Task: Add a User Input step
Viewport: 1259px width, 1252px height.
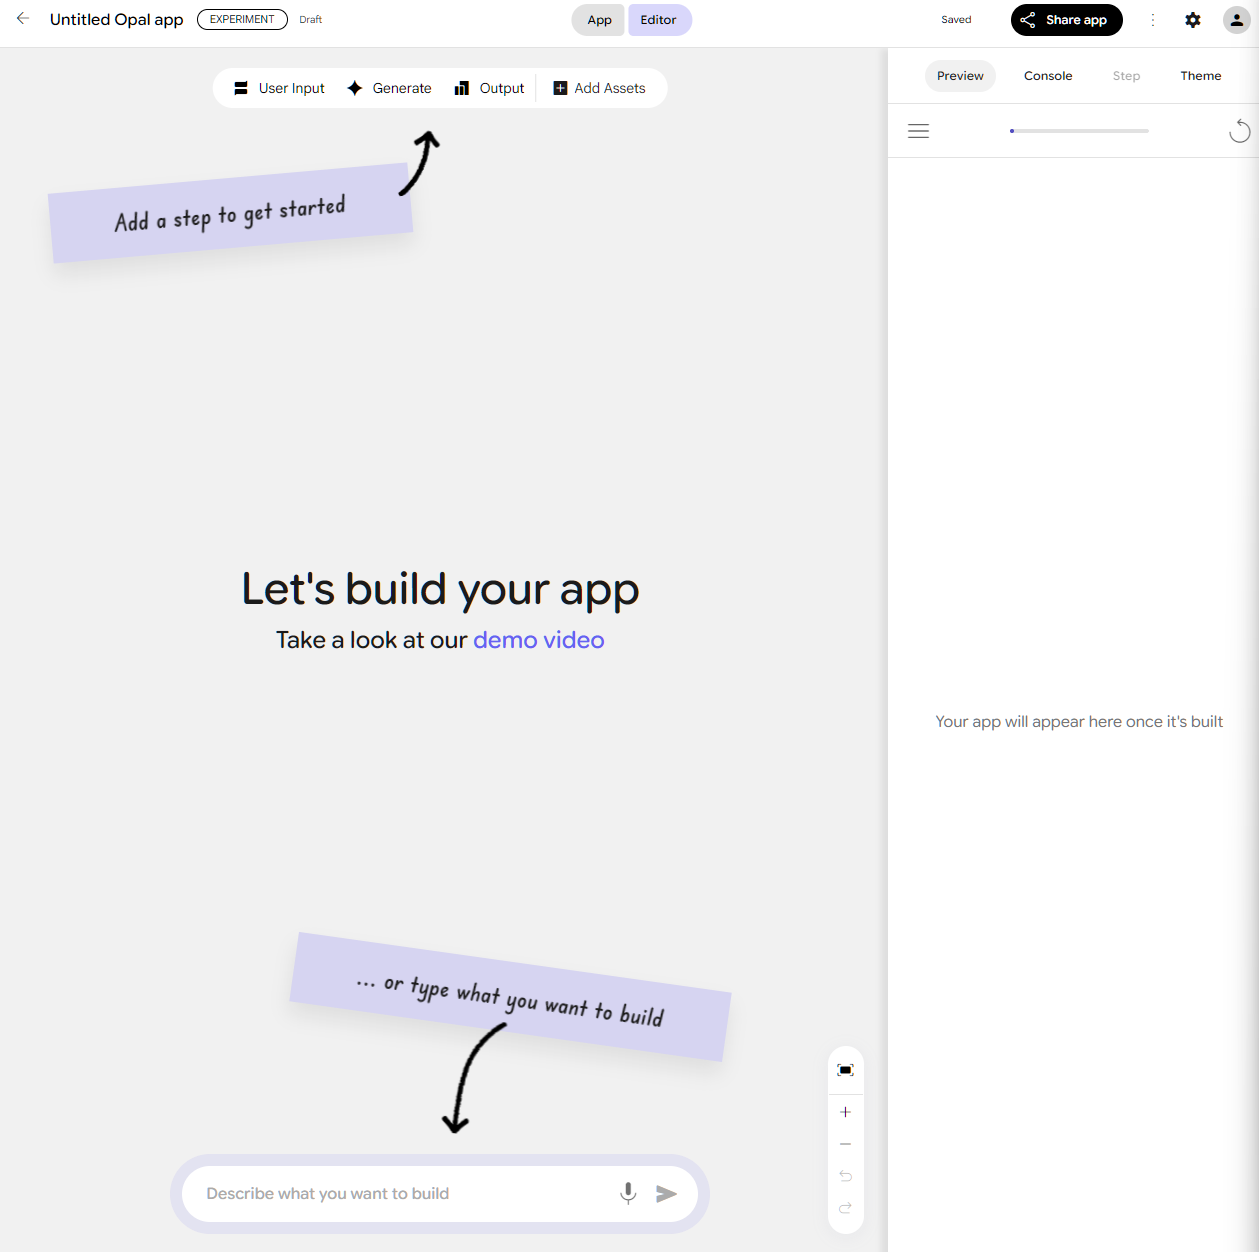Action: 279,88
